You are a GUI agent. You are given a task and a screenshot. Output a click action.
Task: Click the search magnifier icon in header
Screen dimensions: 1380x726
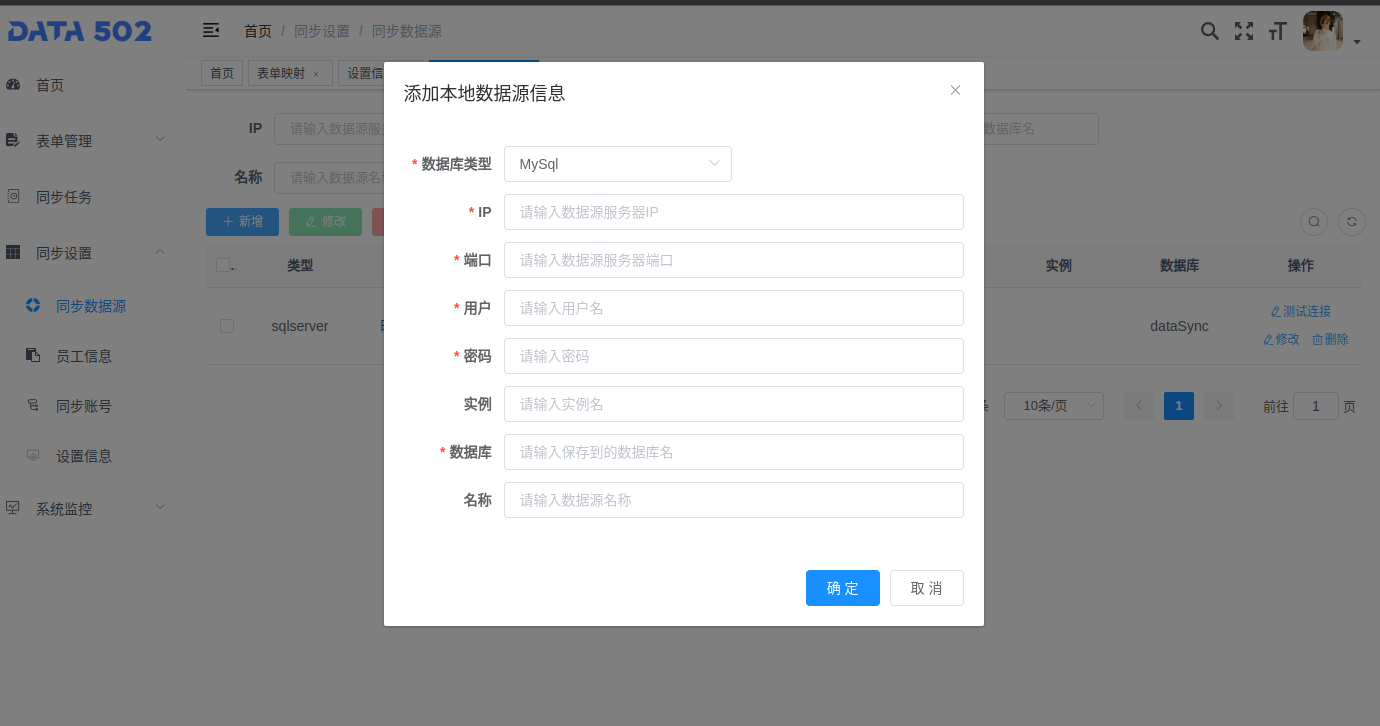[1209, 31]
